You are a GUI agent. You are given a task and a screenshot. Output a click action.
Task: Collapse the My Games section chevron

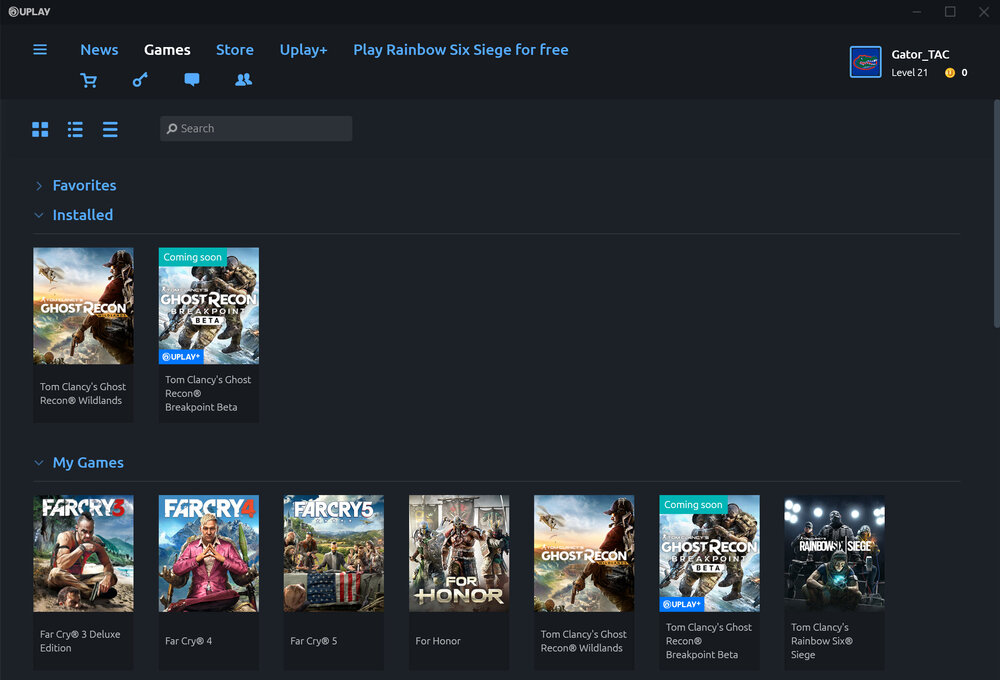39,463
